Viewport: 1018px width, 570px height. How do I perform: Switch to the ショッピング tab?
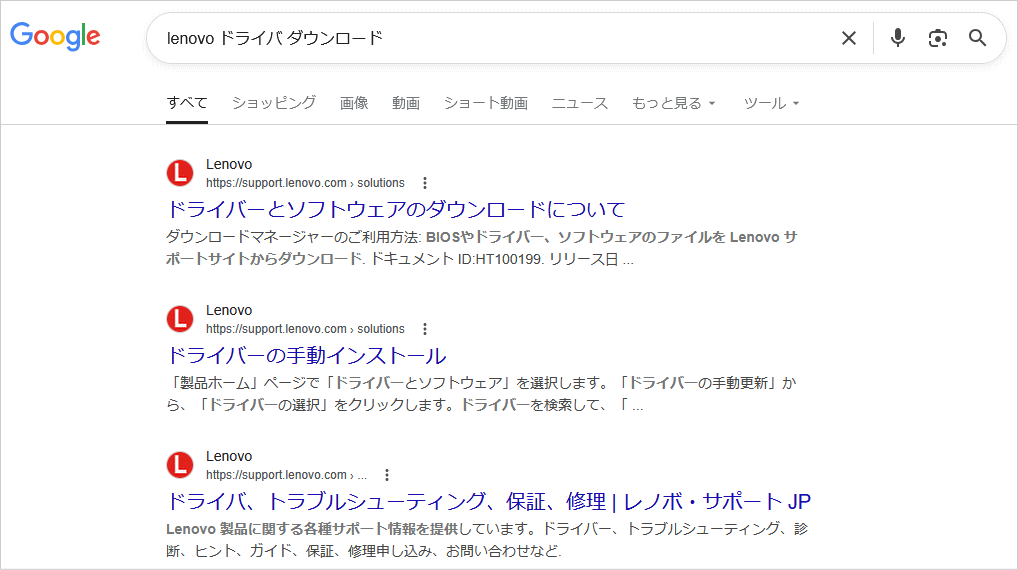(274, 103)
